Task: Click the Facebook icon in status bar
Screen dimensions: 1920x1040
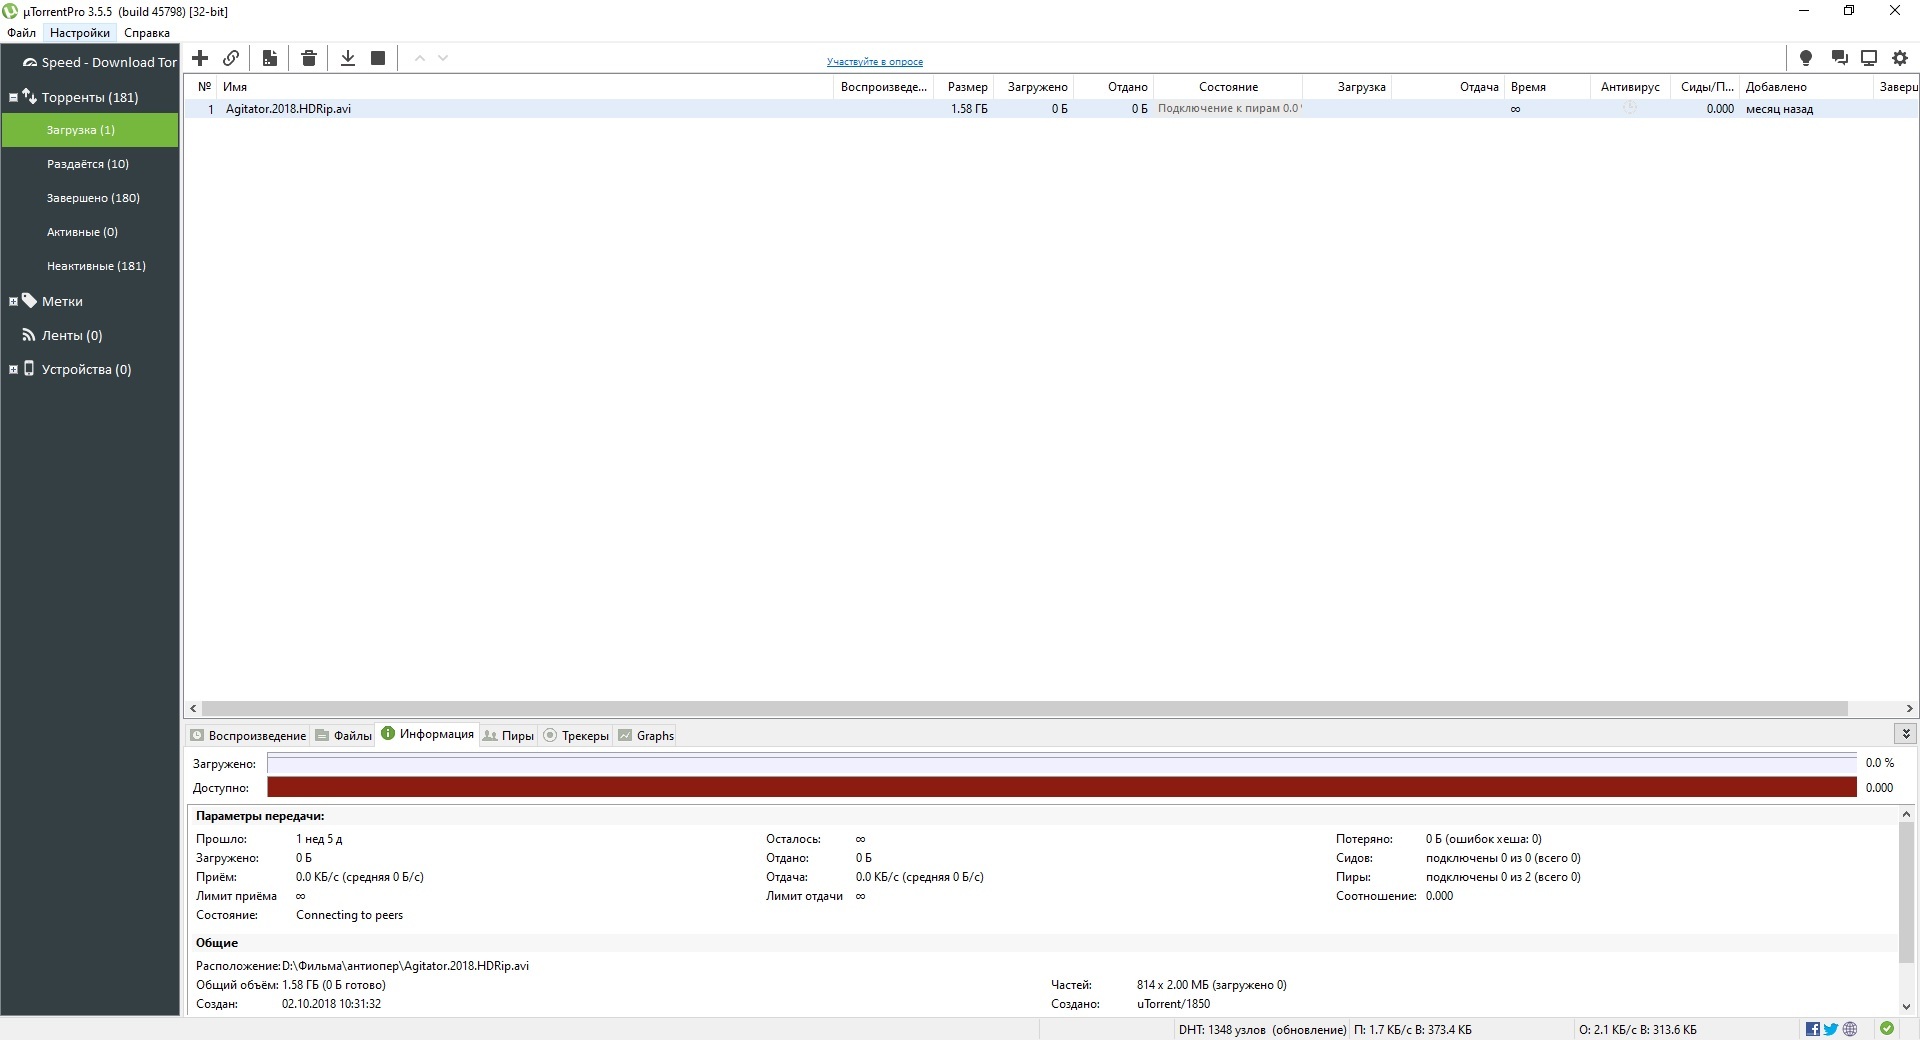Action: [1813, 1029]
